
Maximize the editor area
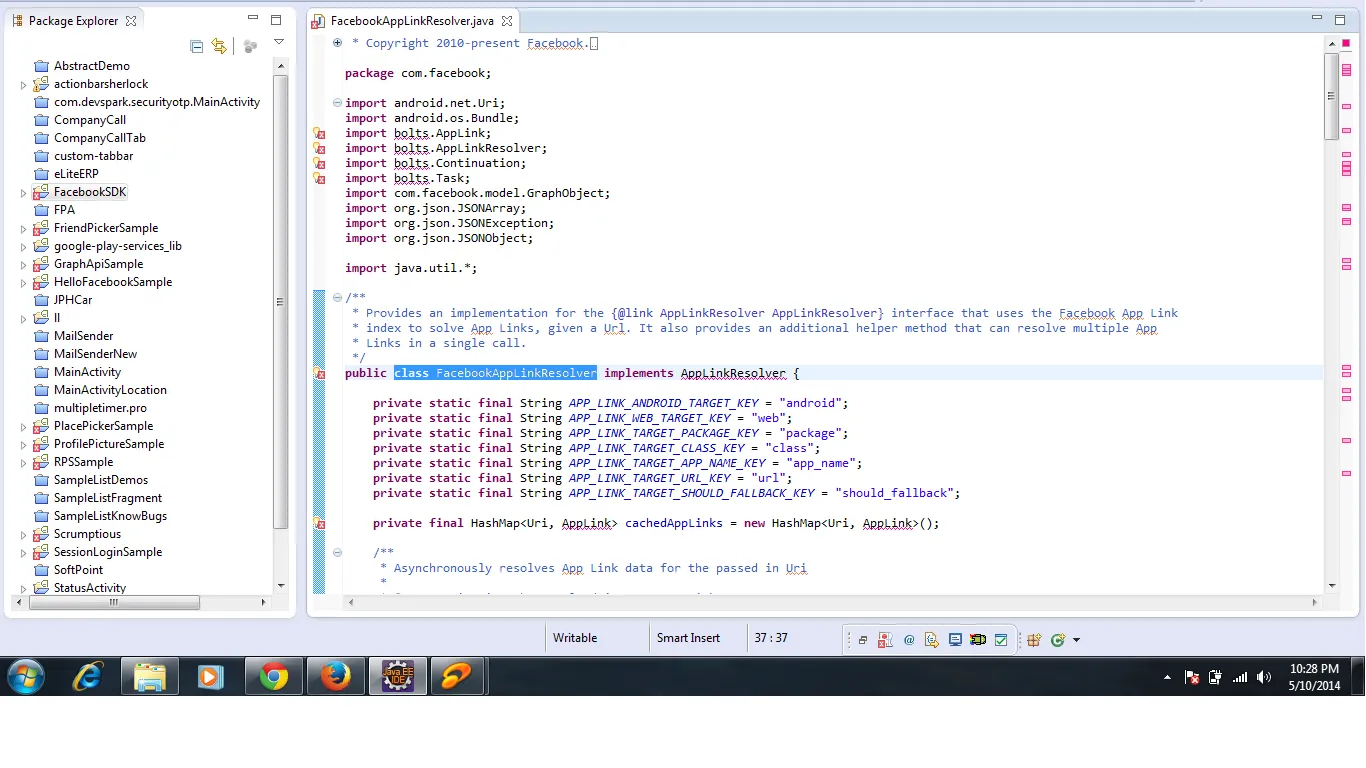[x=1340, y=19]
